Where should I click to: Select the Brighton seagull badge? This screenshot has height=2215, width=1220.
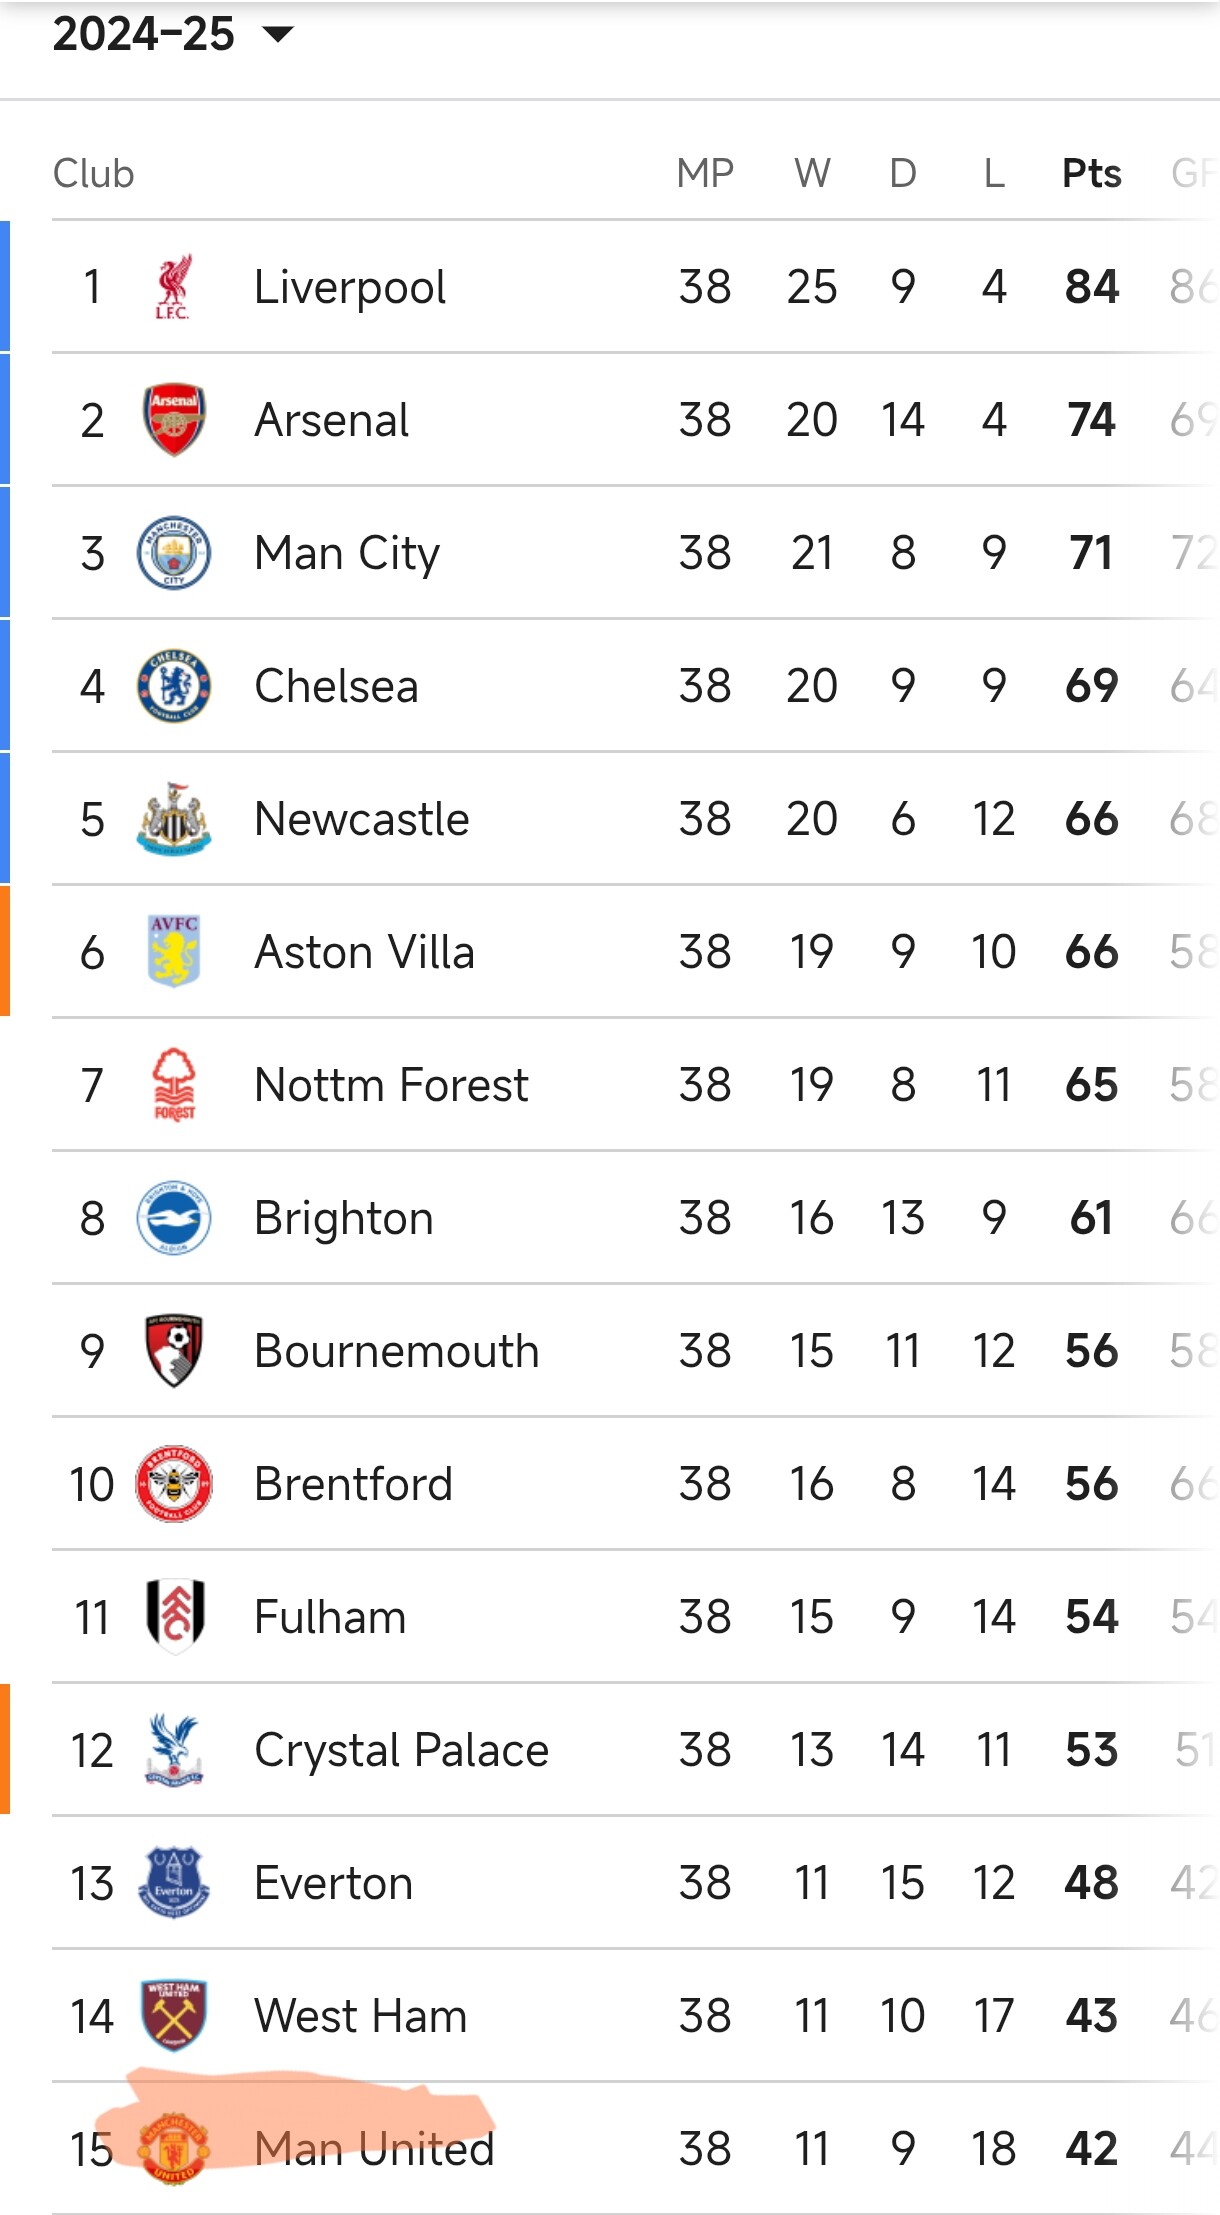tap(174, 1218)
